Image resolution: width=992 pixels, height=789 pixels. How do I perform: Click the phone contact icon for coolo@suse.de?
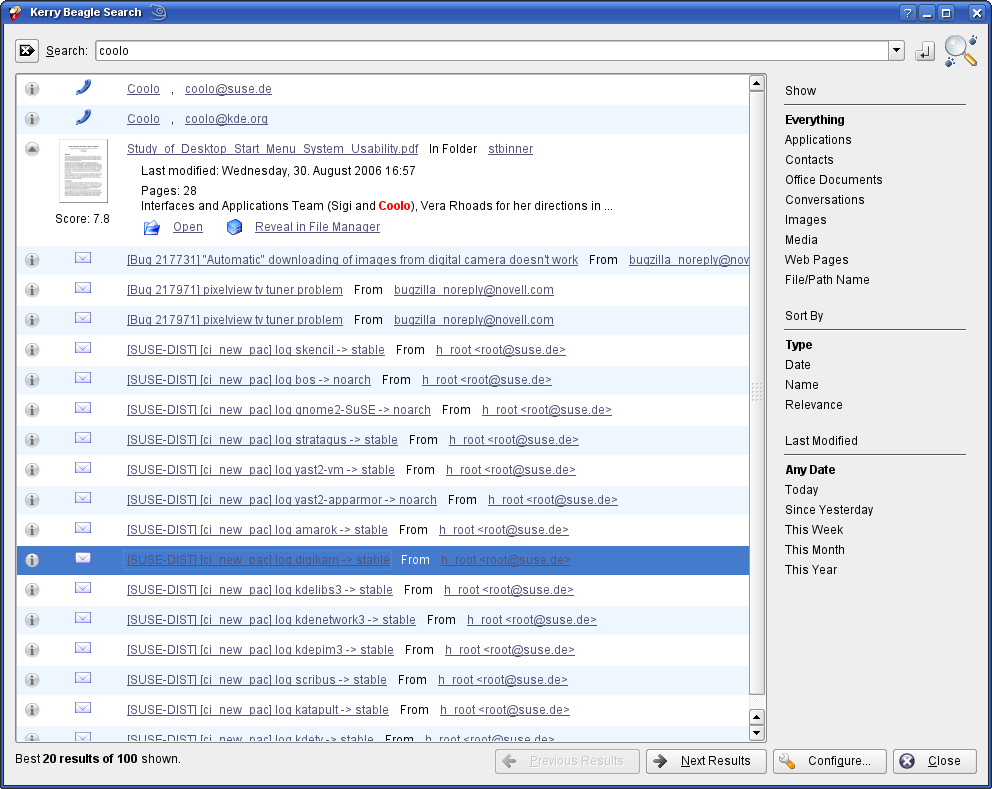(x=83, y=87)
